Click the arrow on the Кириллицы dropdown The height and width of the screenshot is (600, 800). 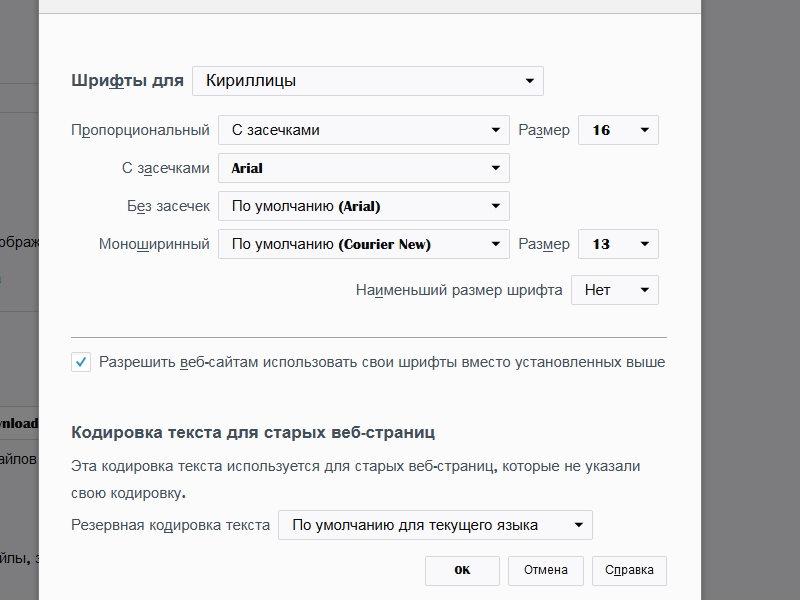point(529,81)
